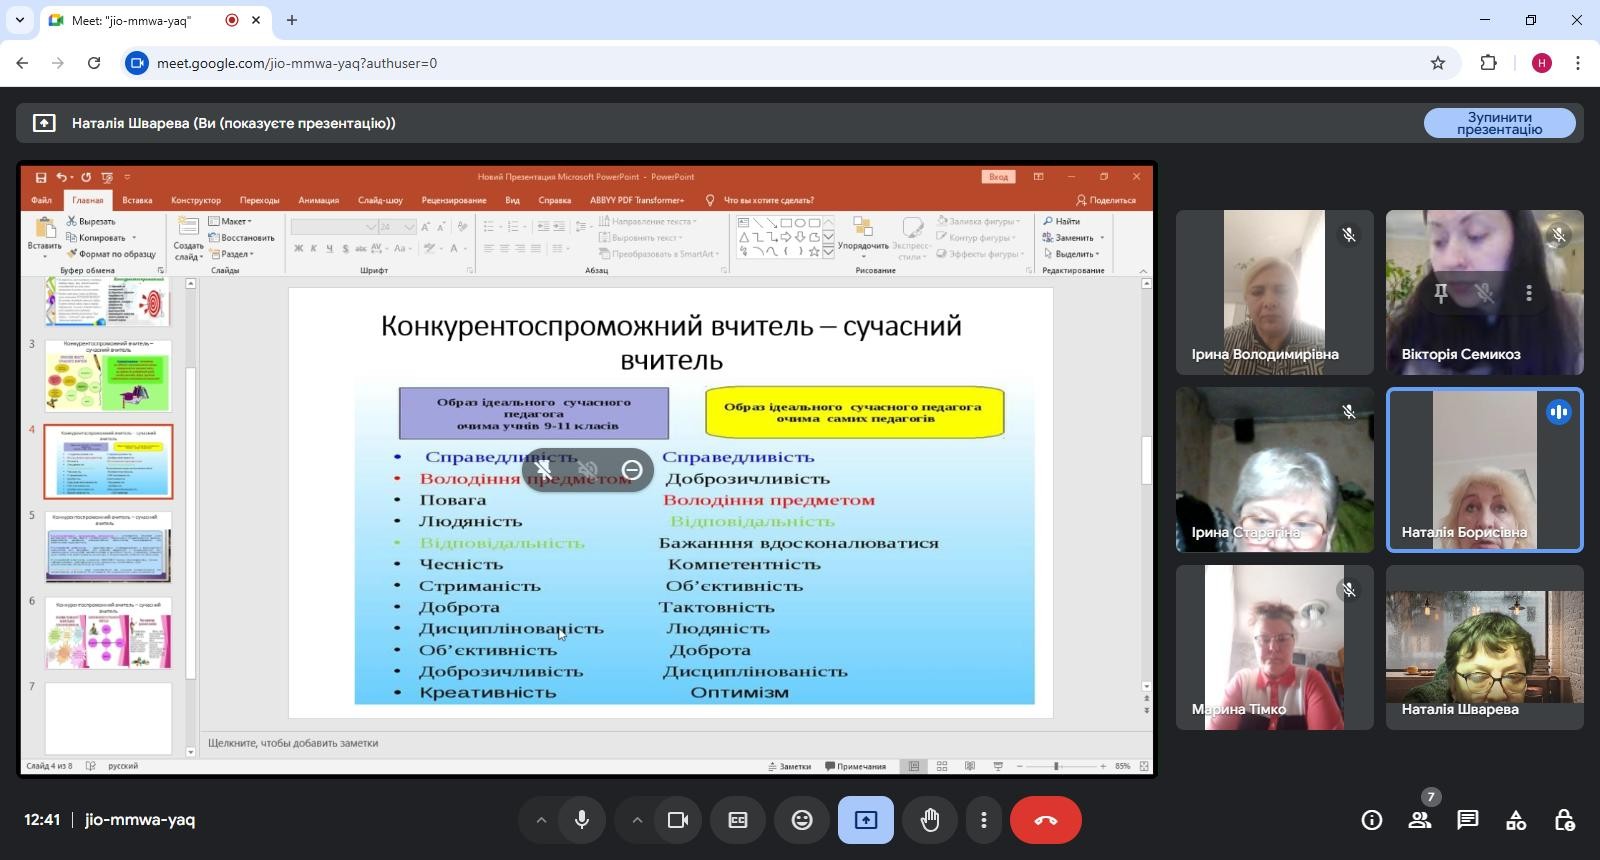Screen dimensions: 1600x860
Task: Open Контур фигуры shape outline dropdown
Action: 977,238
